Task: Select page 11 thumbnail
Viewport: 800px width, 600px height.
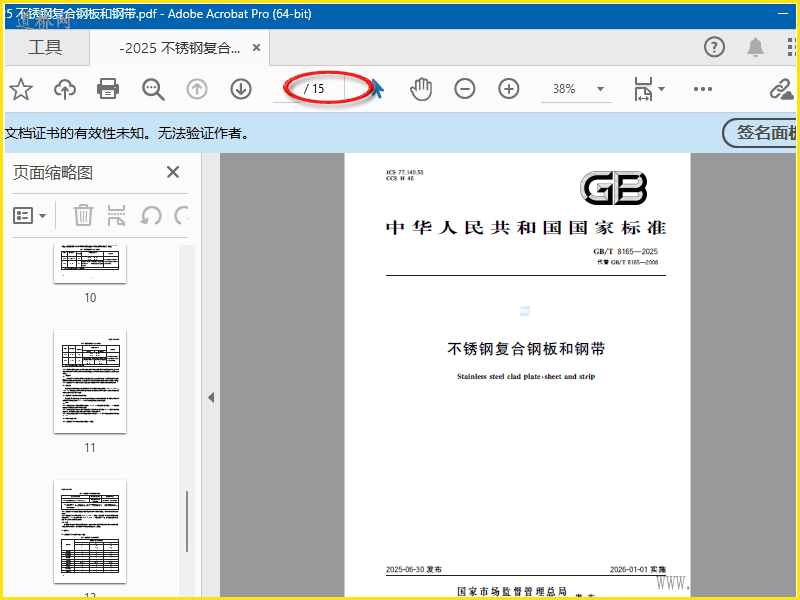Action: point(90,382)
